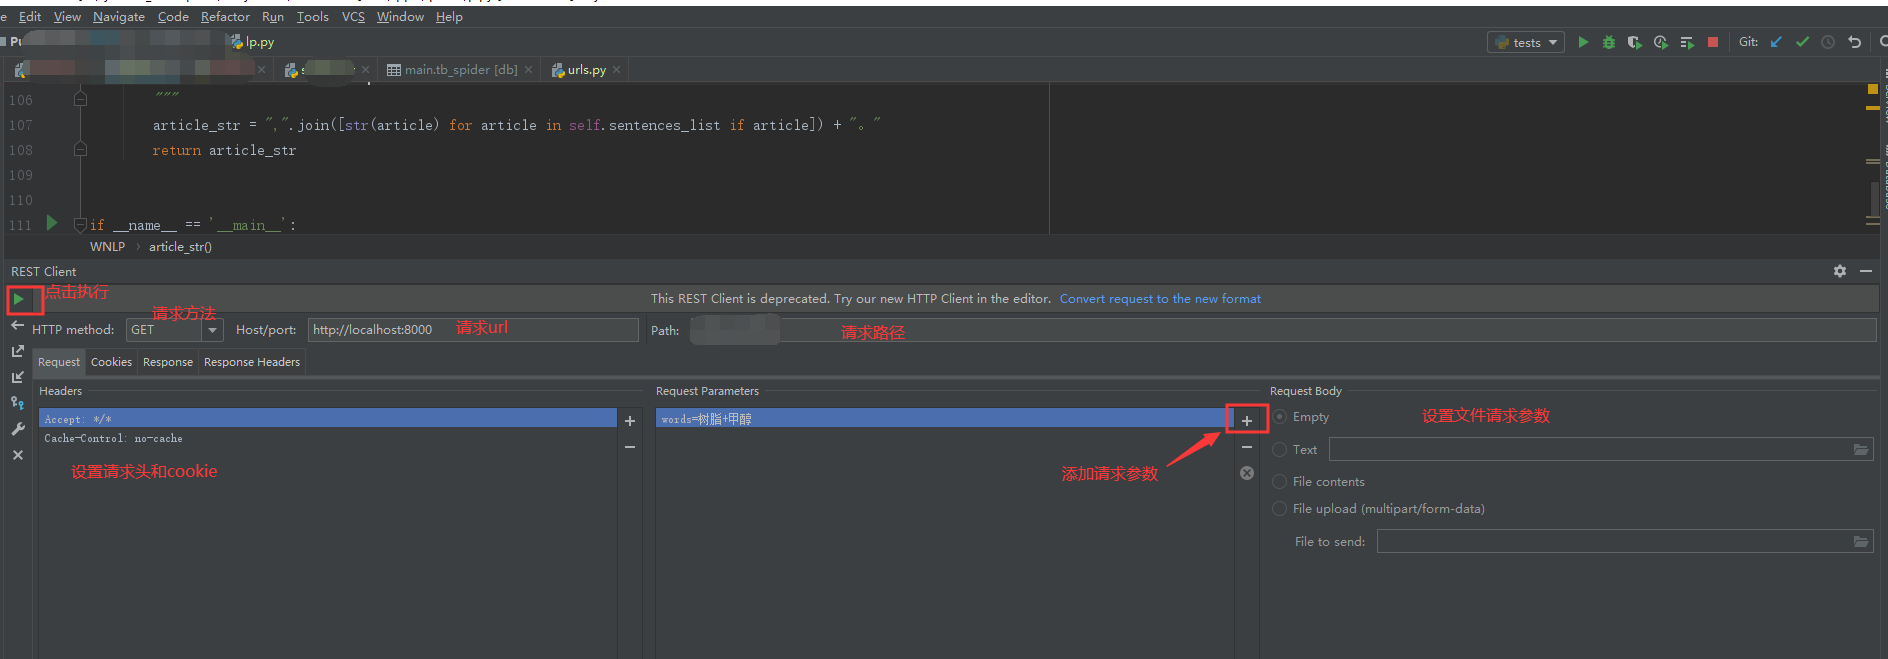The image size is (1888, 659).
Task: Expand the tests run configuration selector
Action: [1526, 42]
